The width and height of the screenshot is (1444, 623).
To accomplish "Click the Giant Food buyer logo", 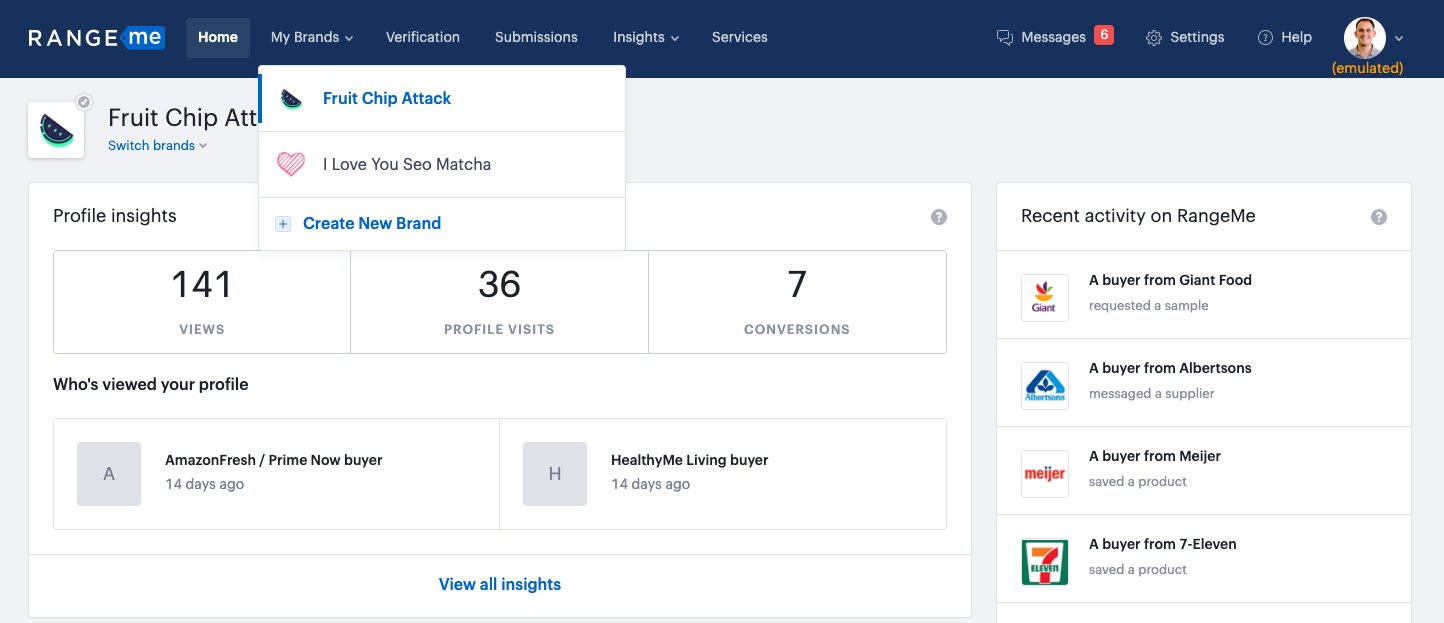I will tap(1044, 298).
